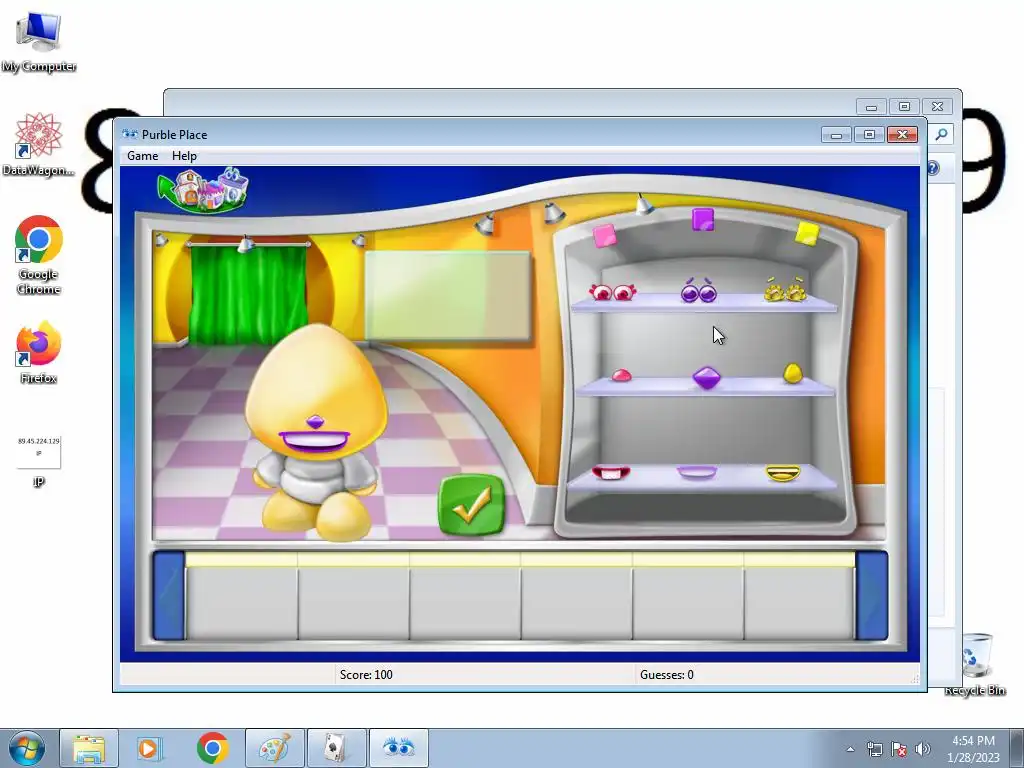Open the Recycle Bin
Image resolution: width=1024 pixels, height=768 pixels.
point(976,664)
